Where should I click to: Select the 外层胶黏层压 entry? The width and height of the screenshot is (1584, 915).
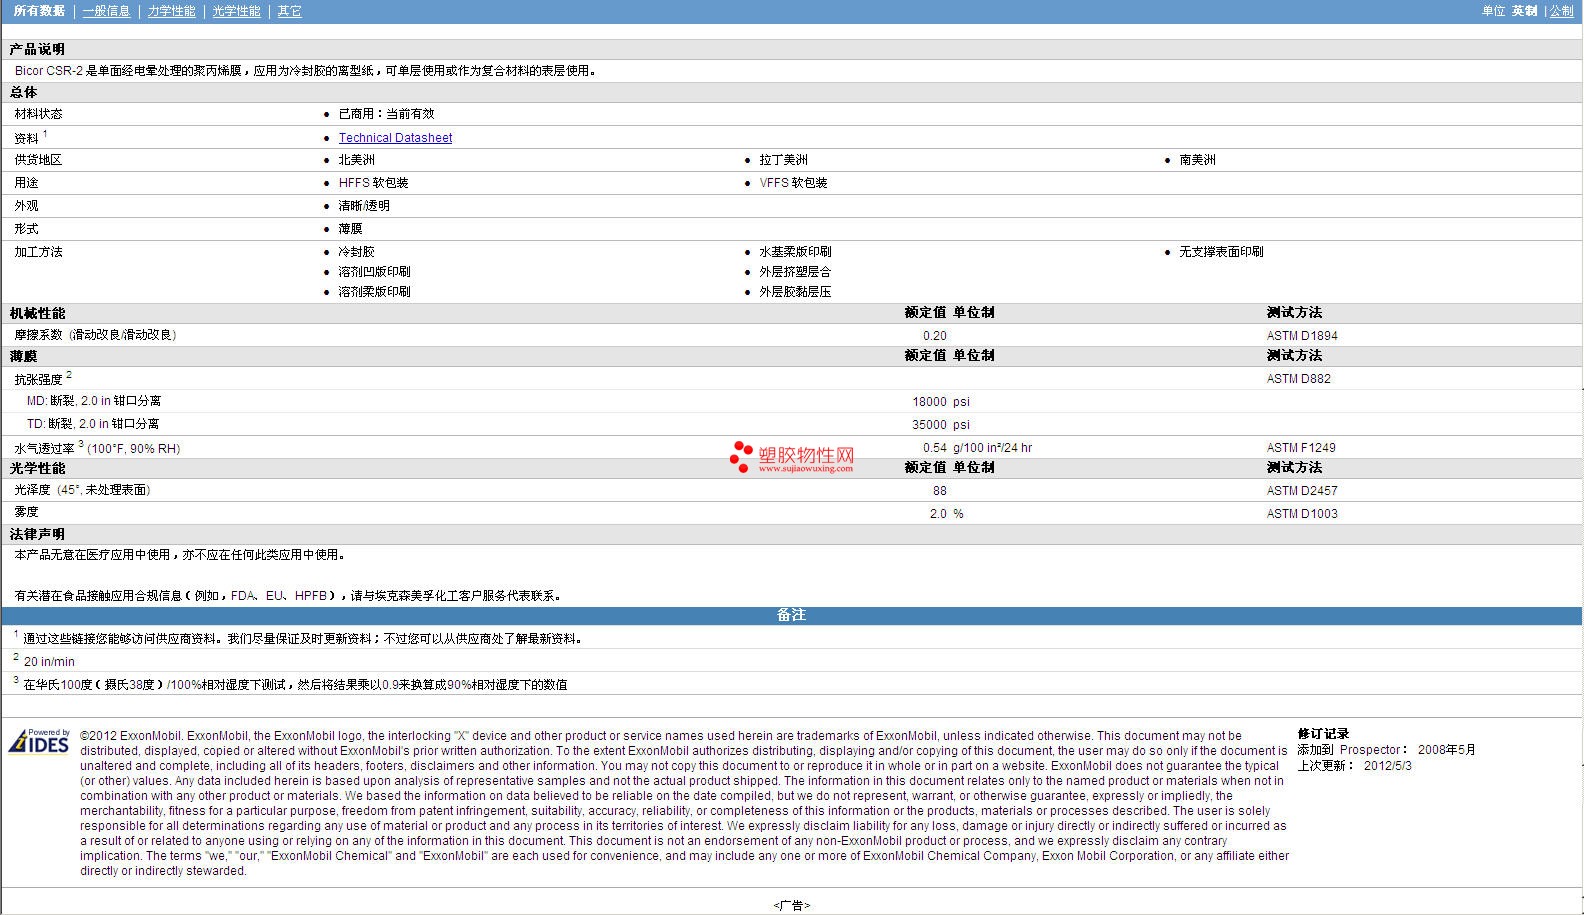tap(795, 292)
